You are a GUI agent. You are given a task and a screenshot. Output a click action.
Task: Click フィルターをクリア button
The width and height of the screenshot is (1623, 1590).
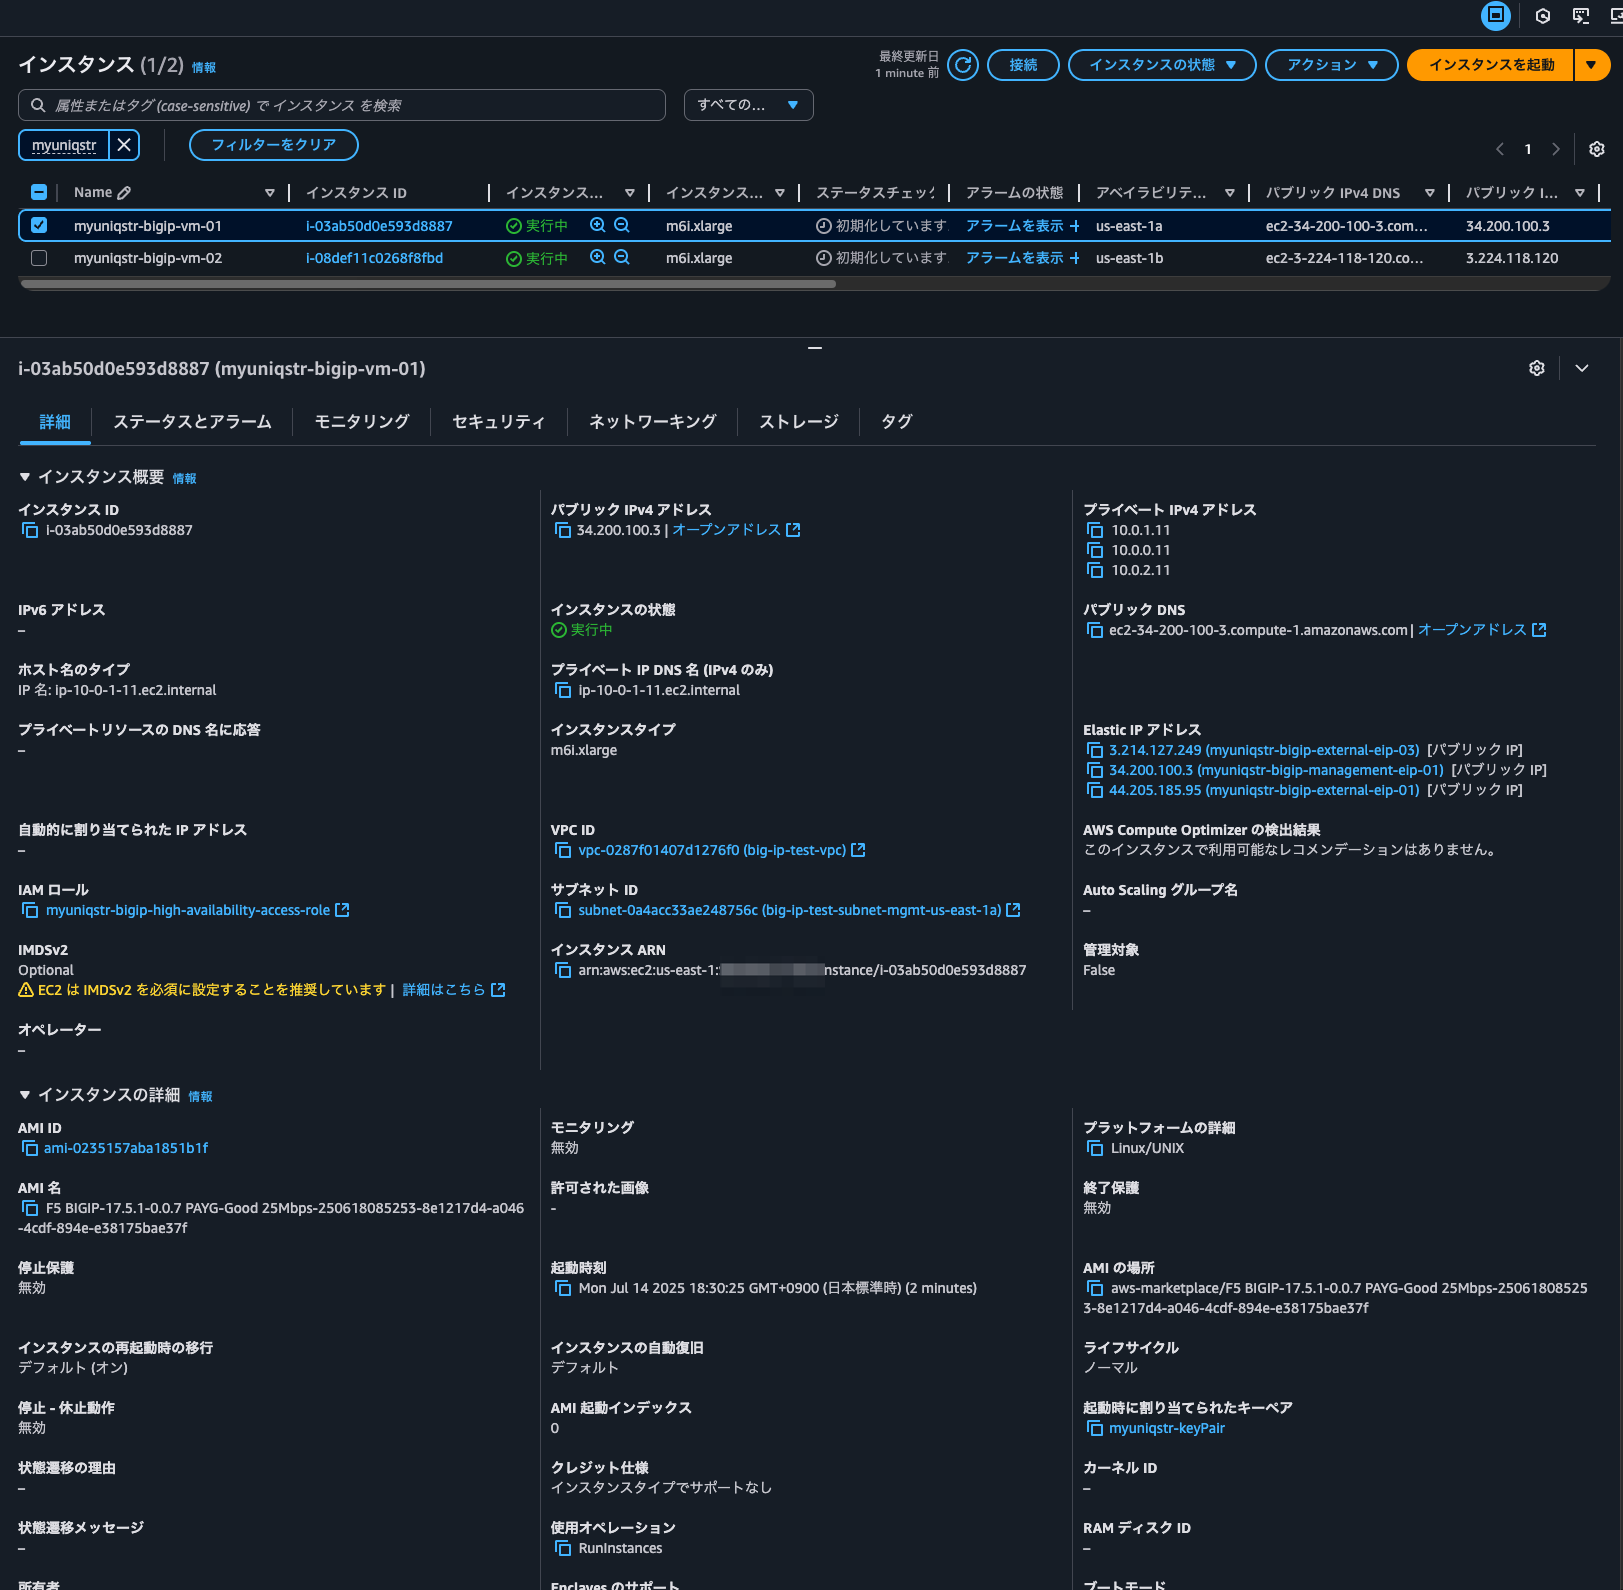(x=274, y=145)
